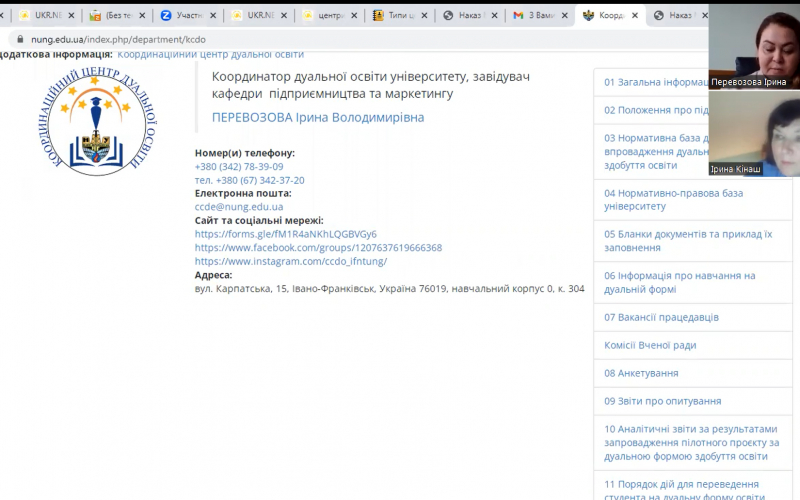Close the 'Типи' tab
This screenshot has width=800, height=500.
424,16
